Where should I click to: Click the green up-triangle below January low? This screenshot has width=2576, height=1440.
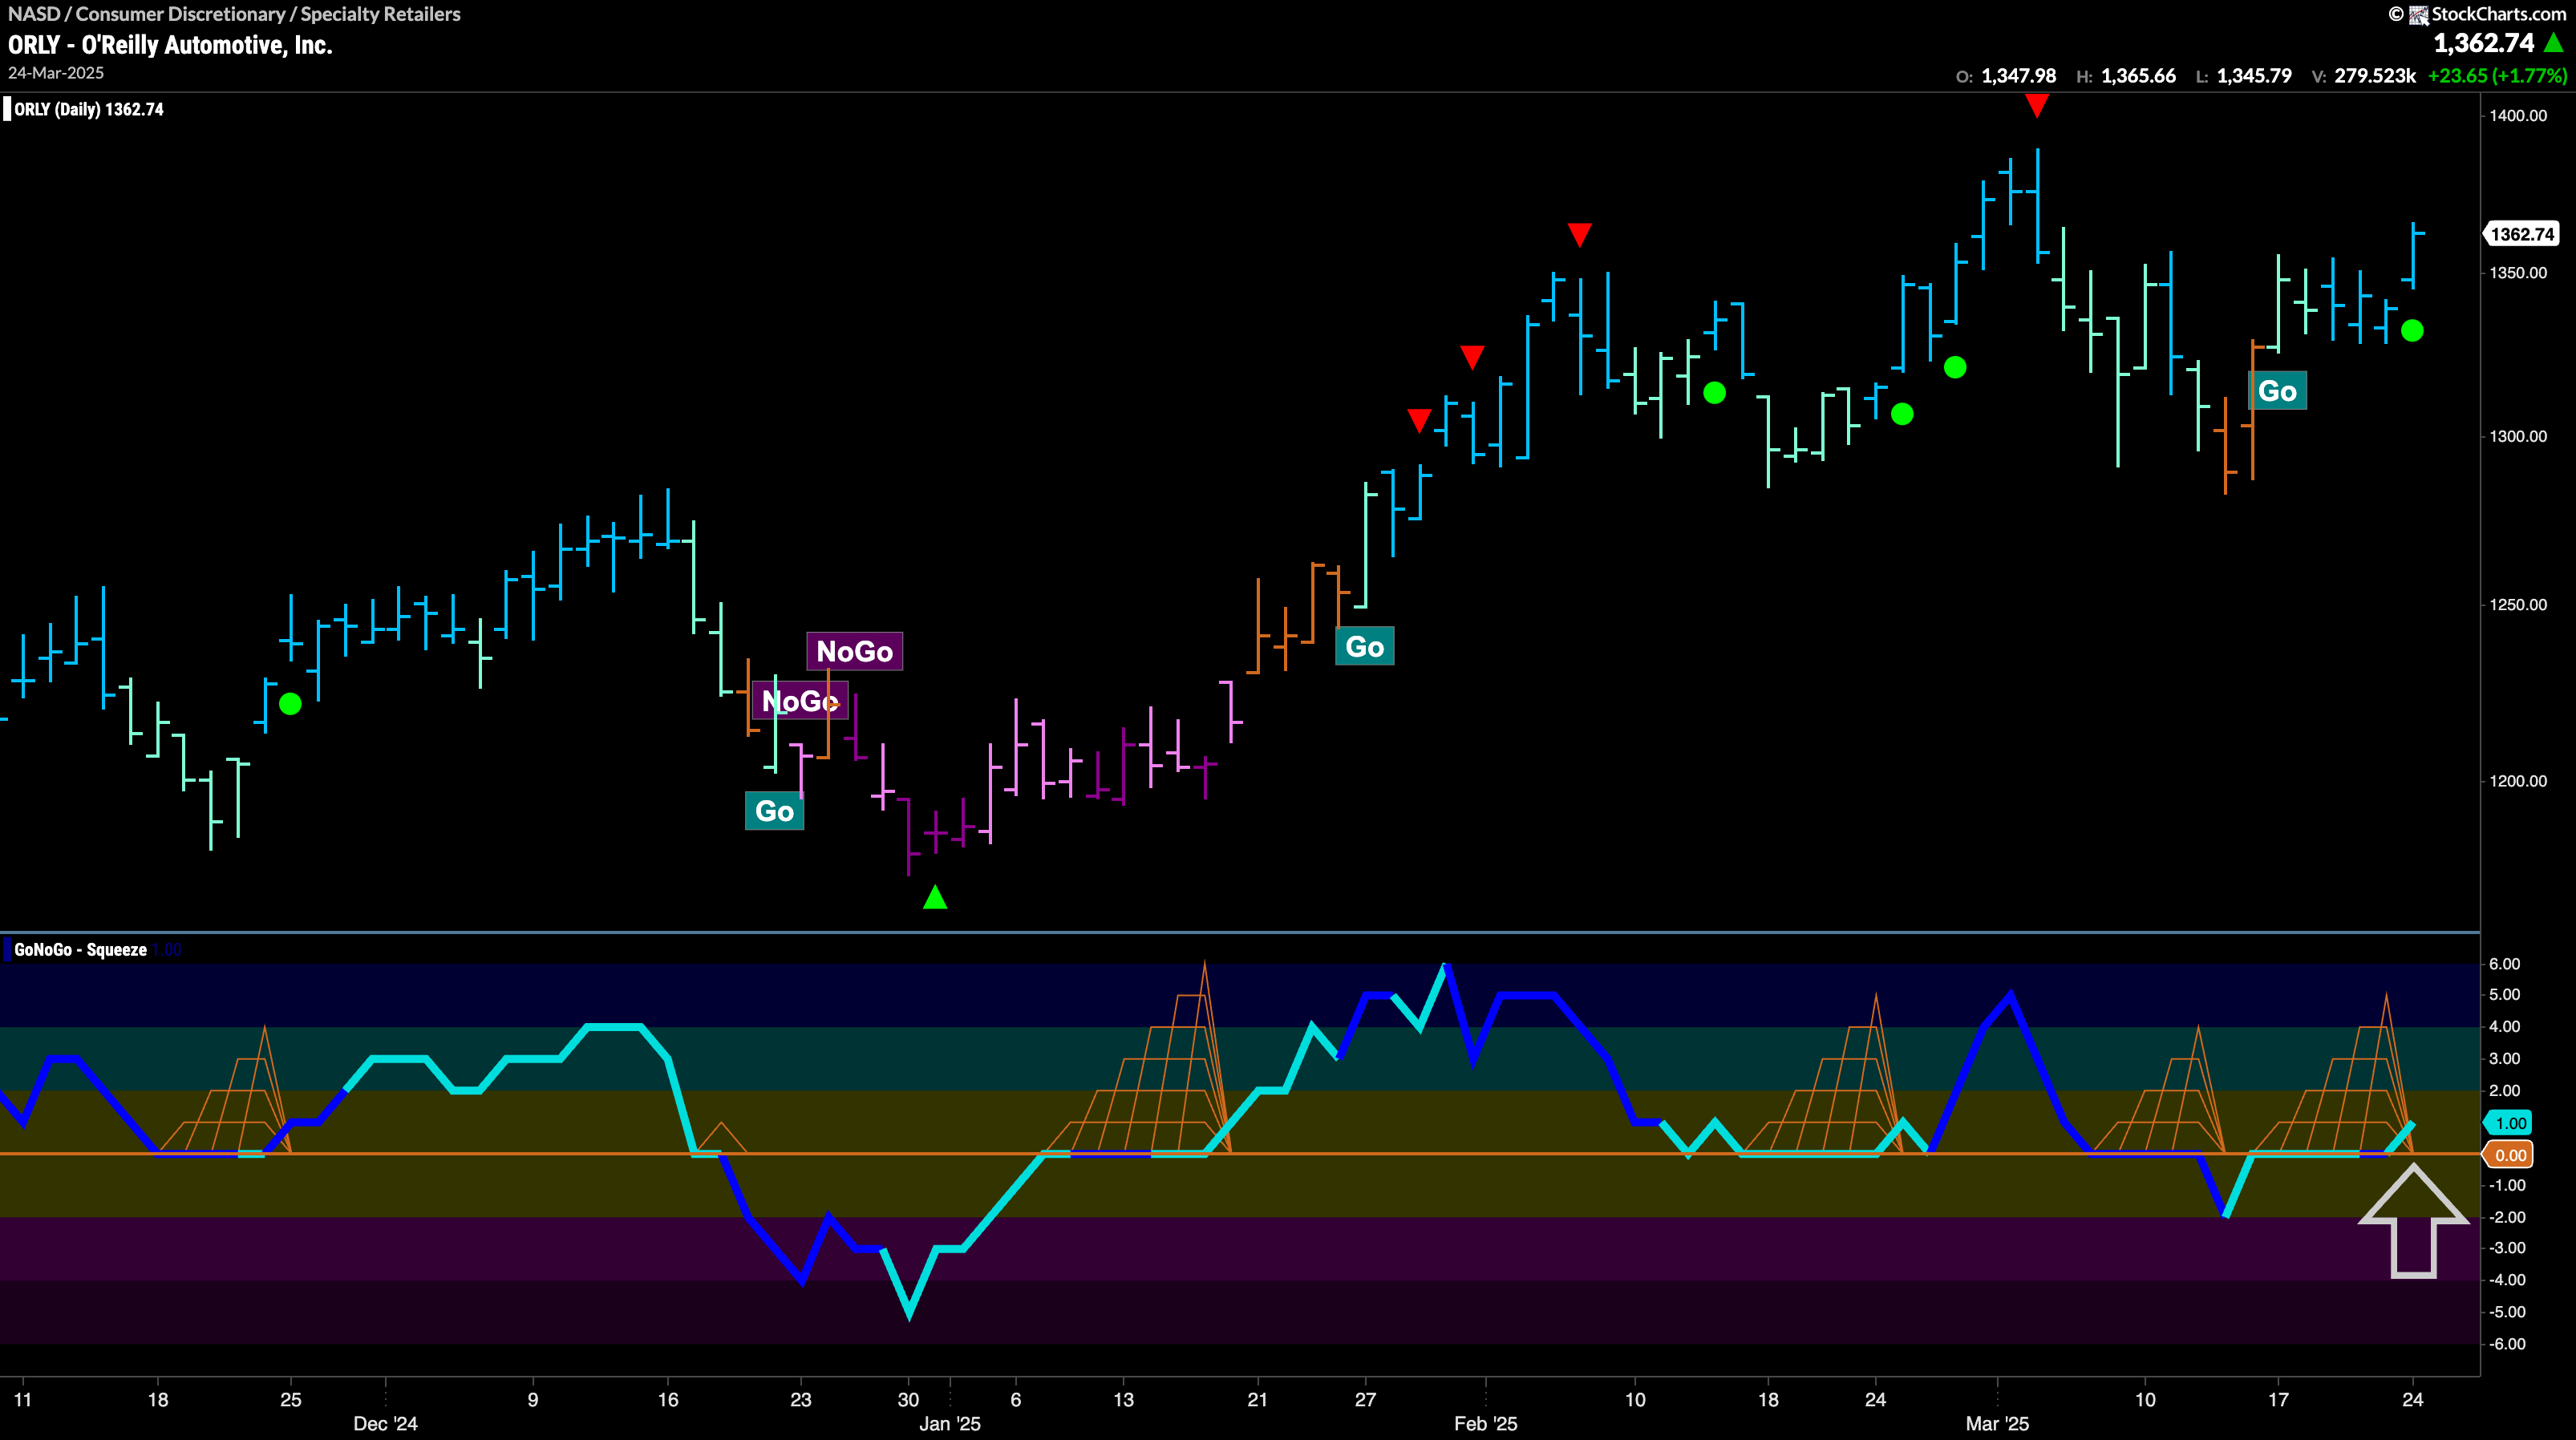pyautogui.click(x=935, y=897)
